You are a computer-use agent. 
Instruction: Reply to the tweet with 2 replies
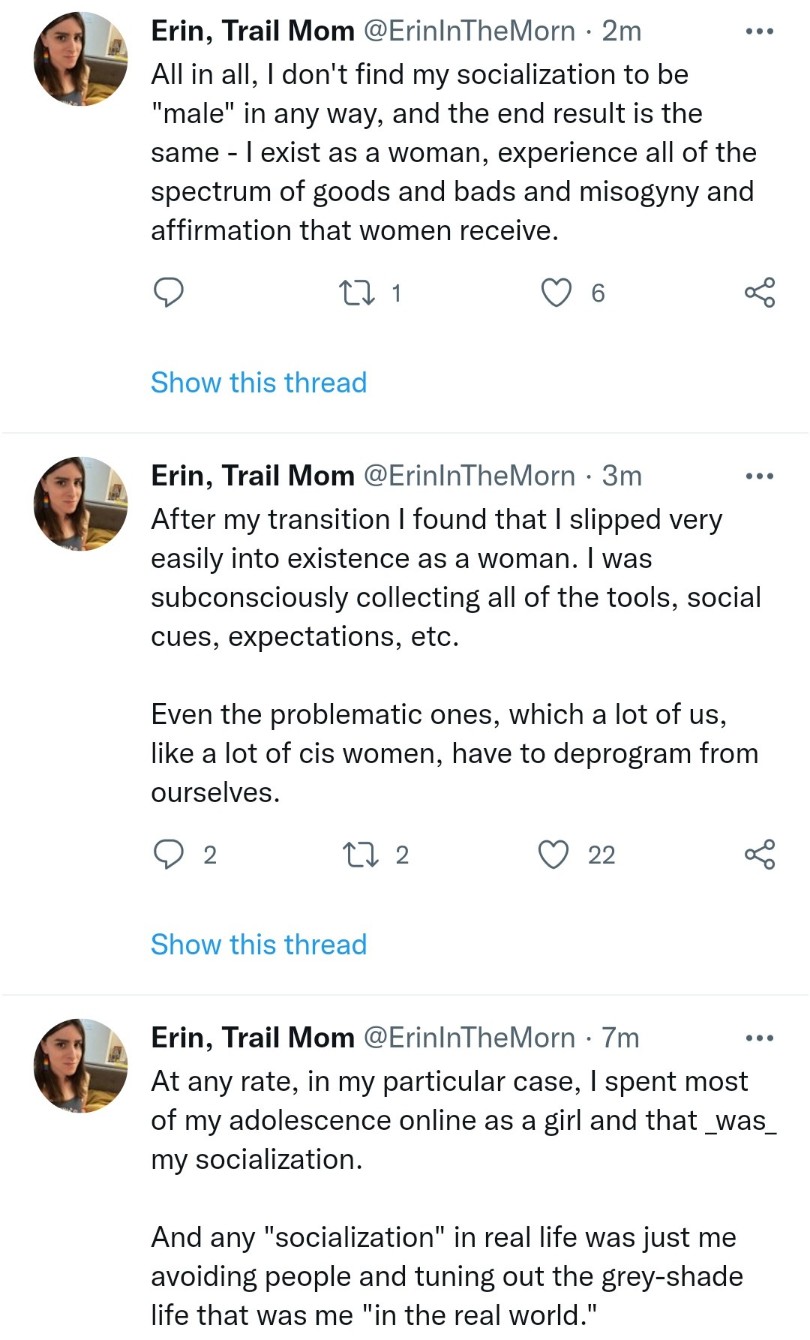pos(169,855)
